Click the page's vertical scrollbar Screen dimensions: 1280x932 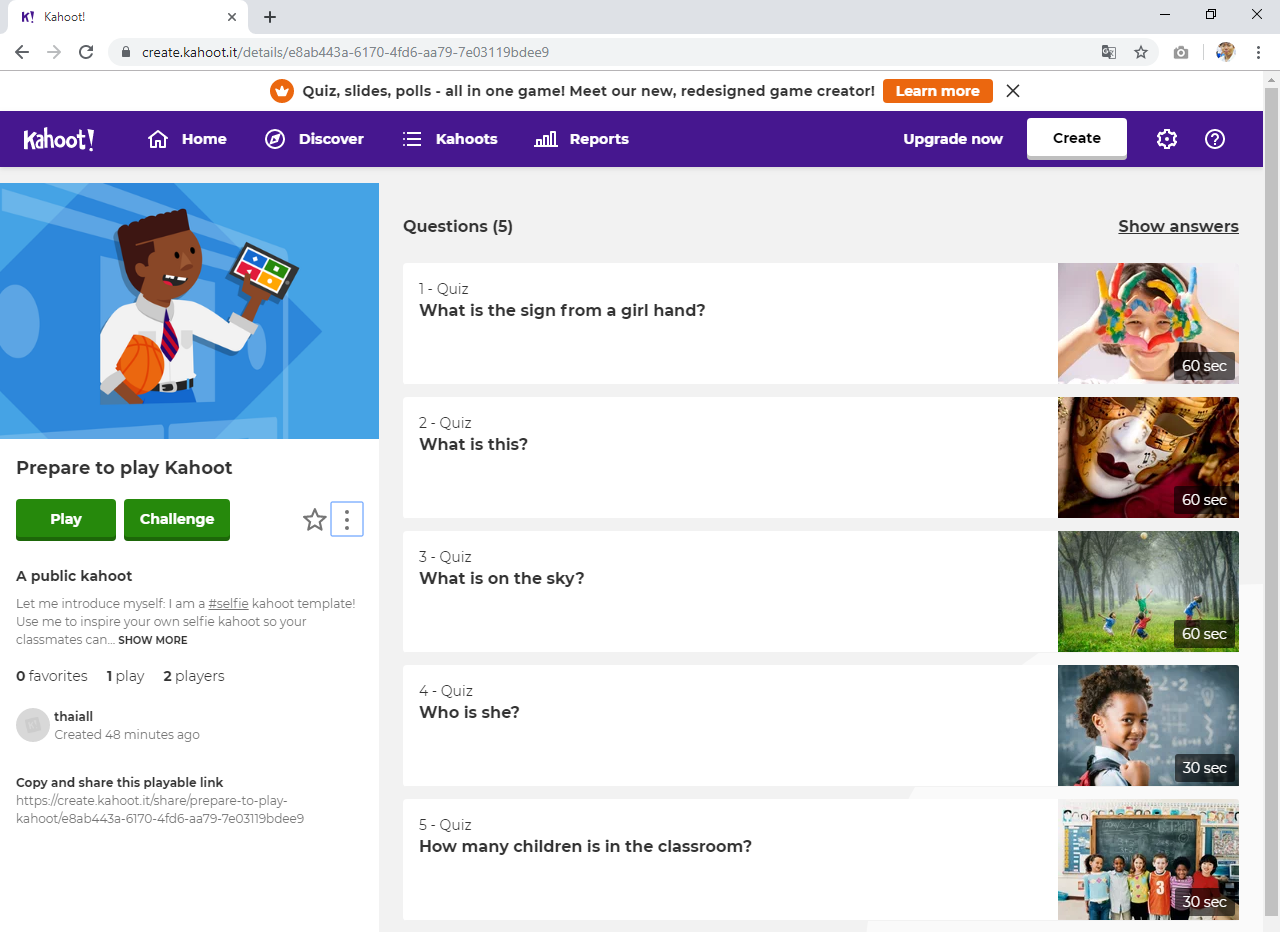coord(1271,500)
